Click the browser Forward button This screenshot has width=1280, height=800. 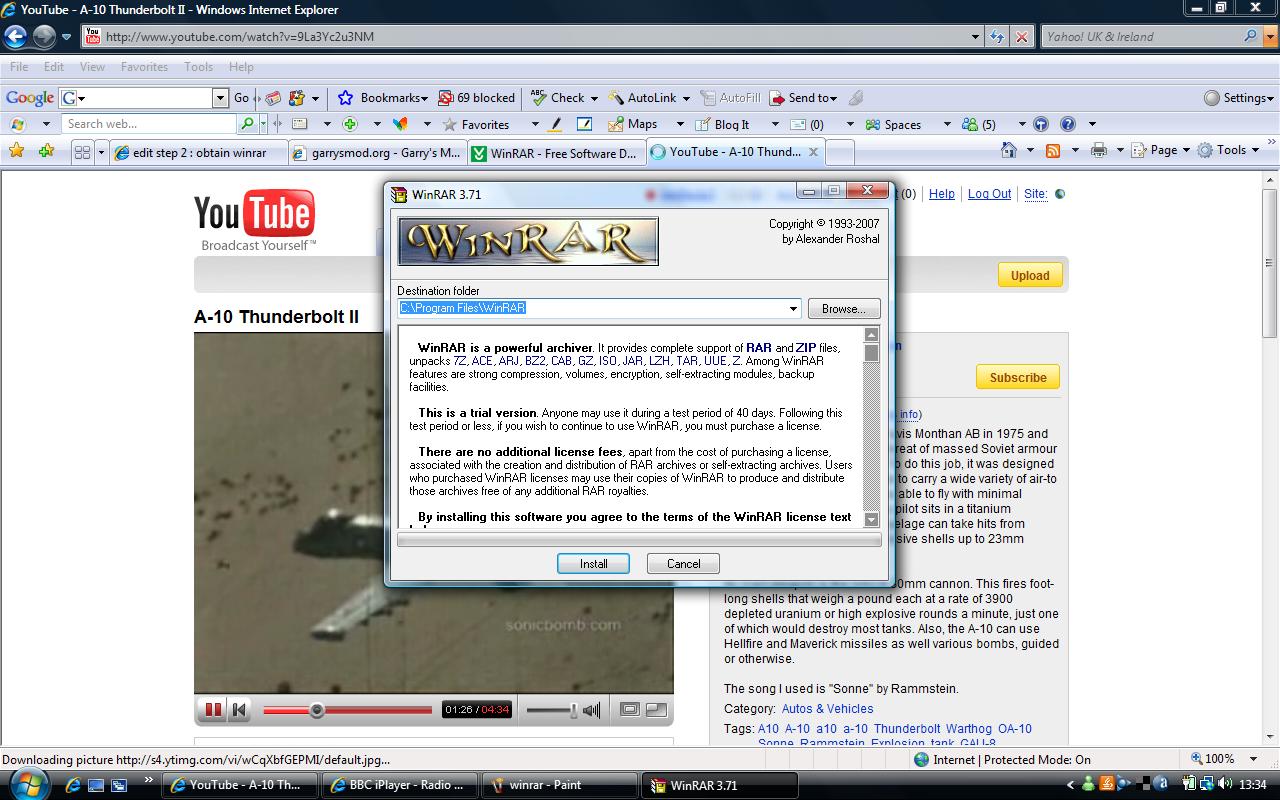tap(44, 37)
